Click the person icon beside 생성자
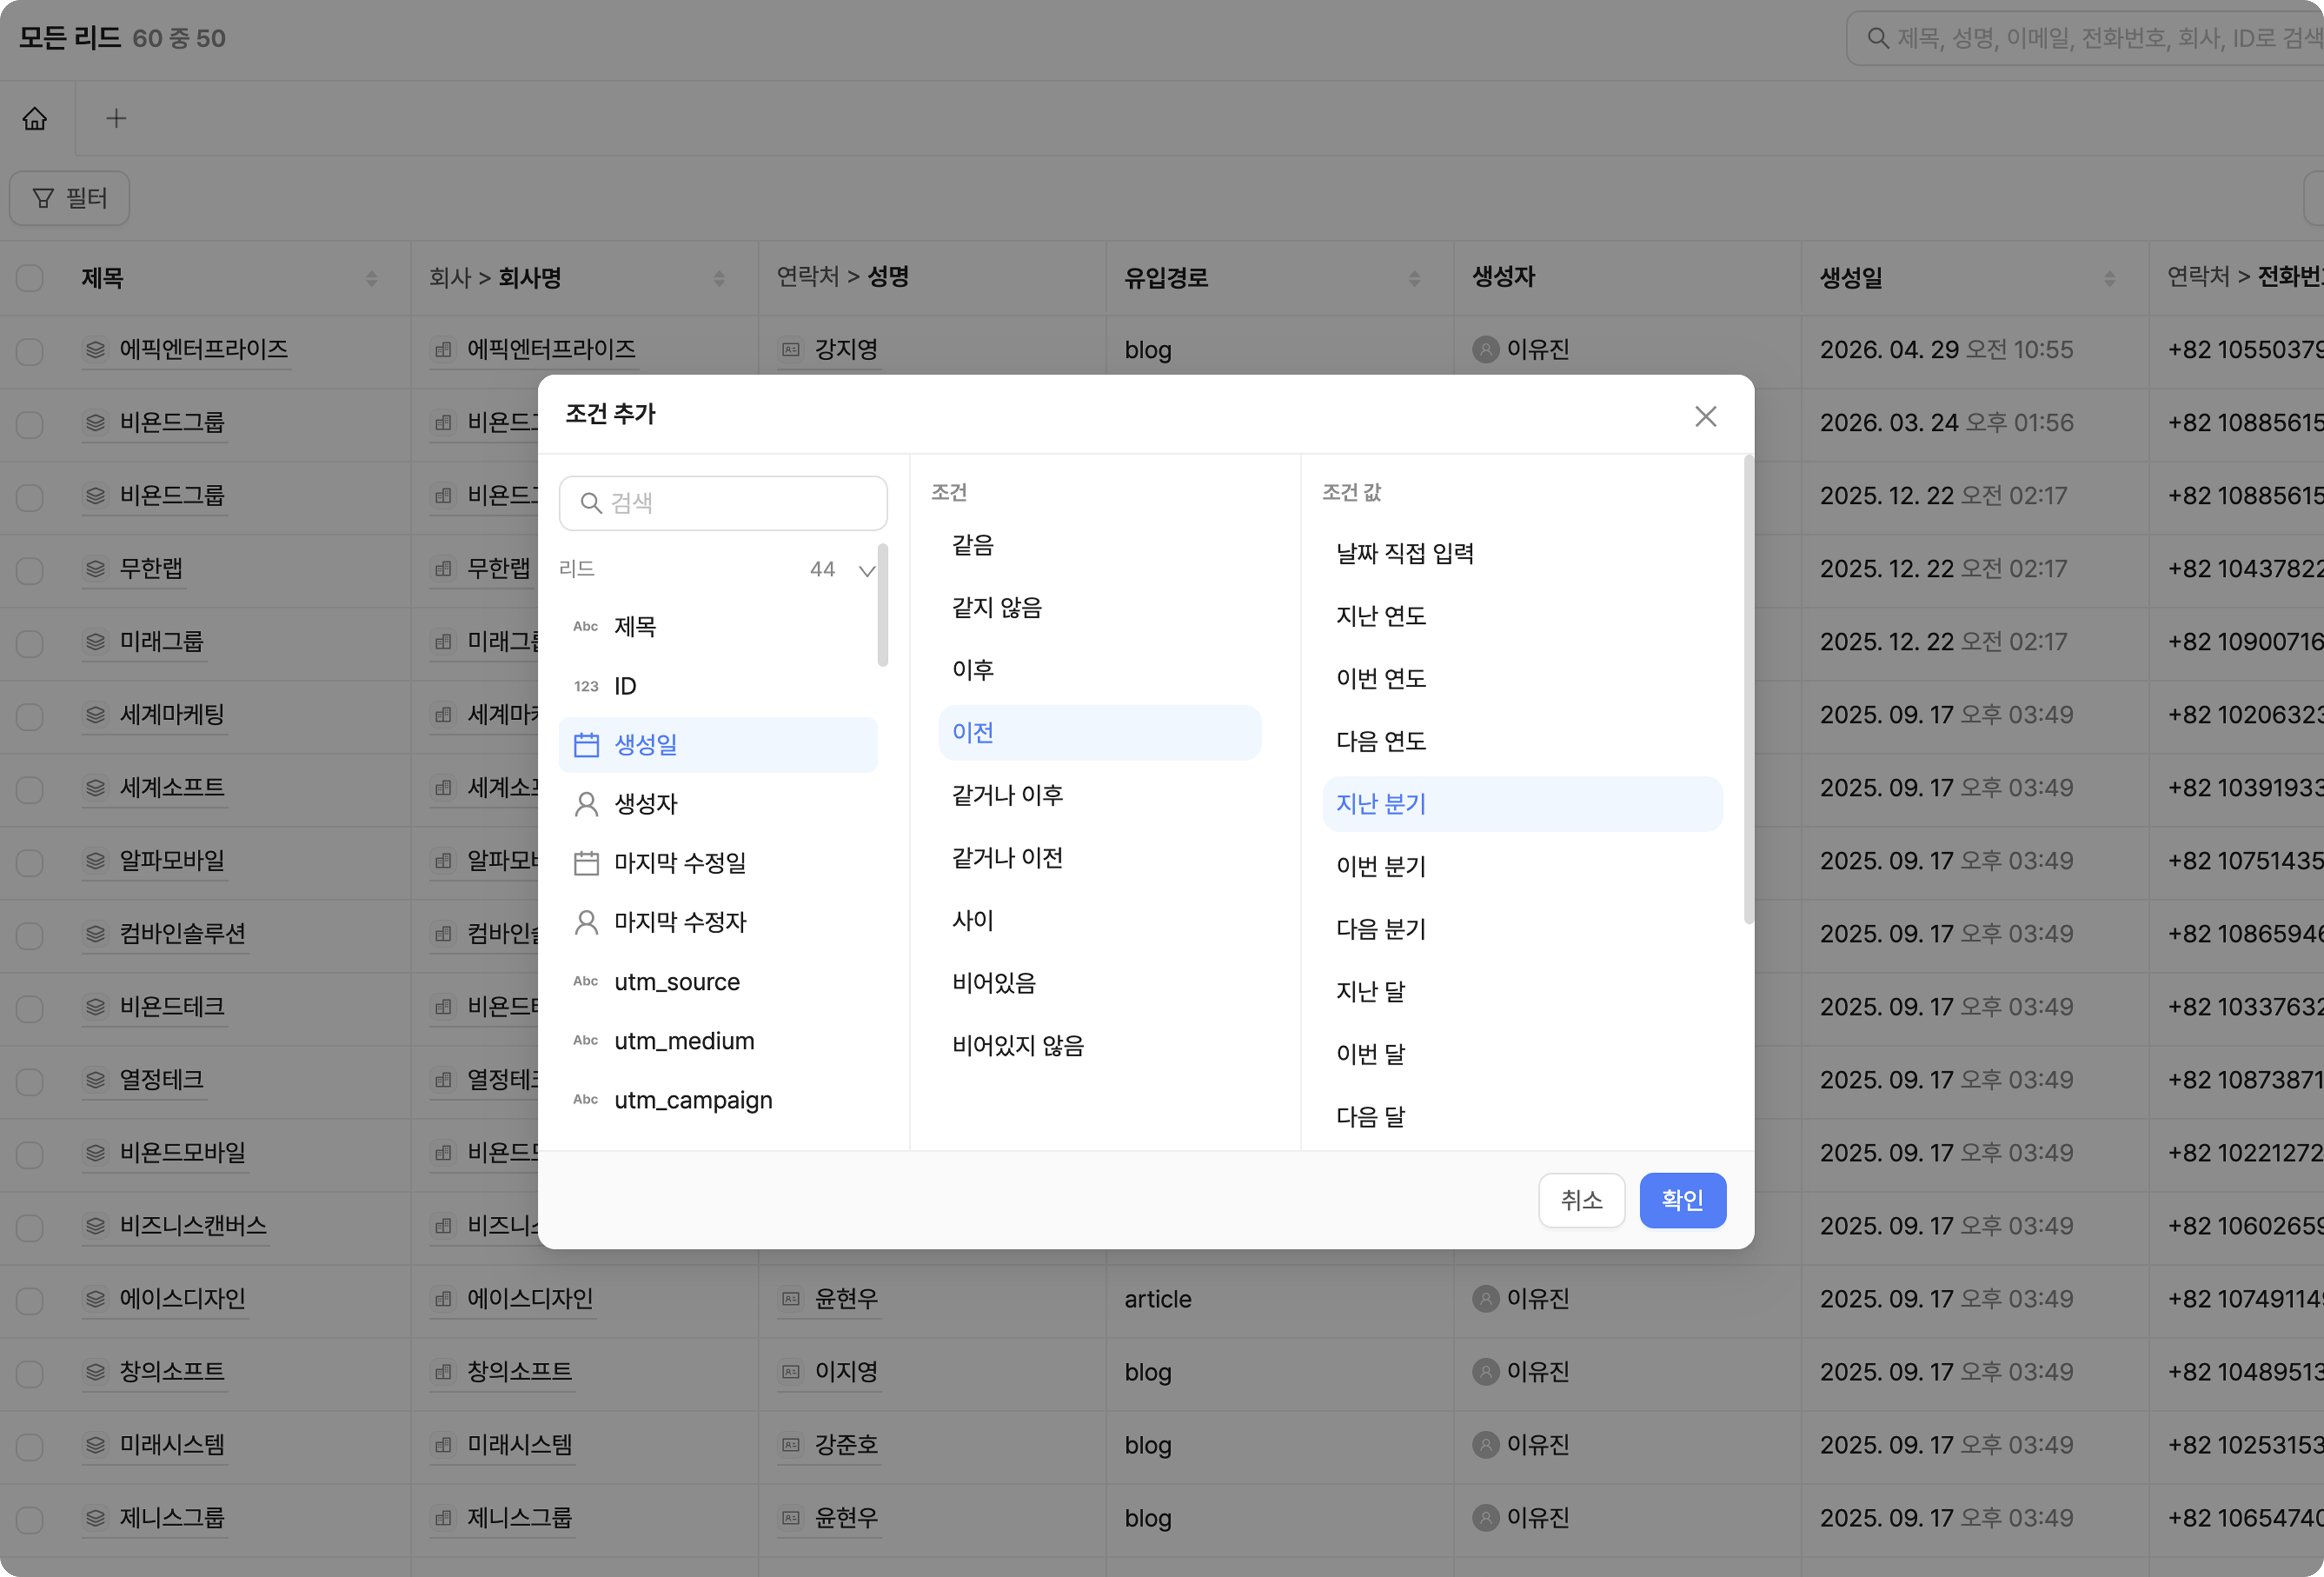 point(586,804)
